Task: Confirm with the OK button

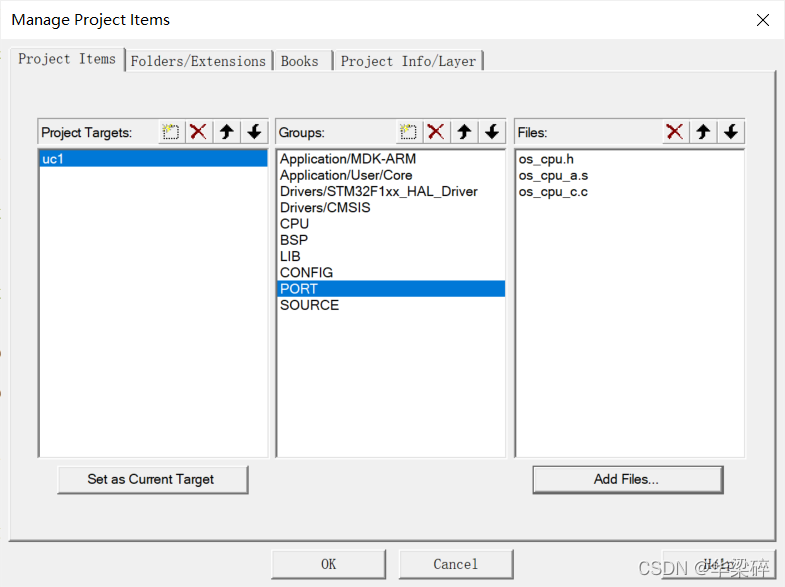Action: (328, 564)
